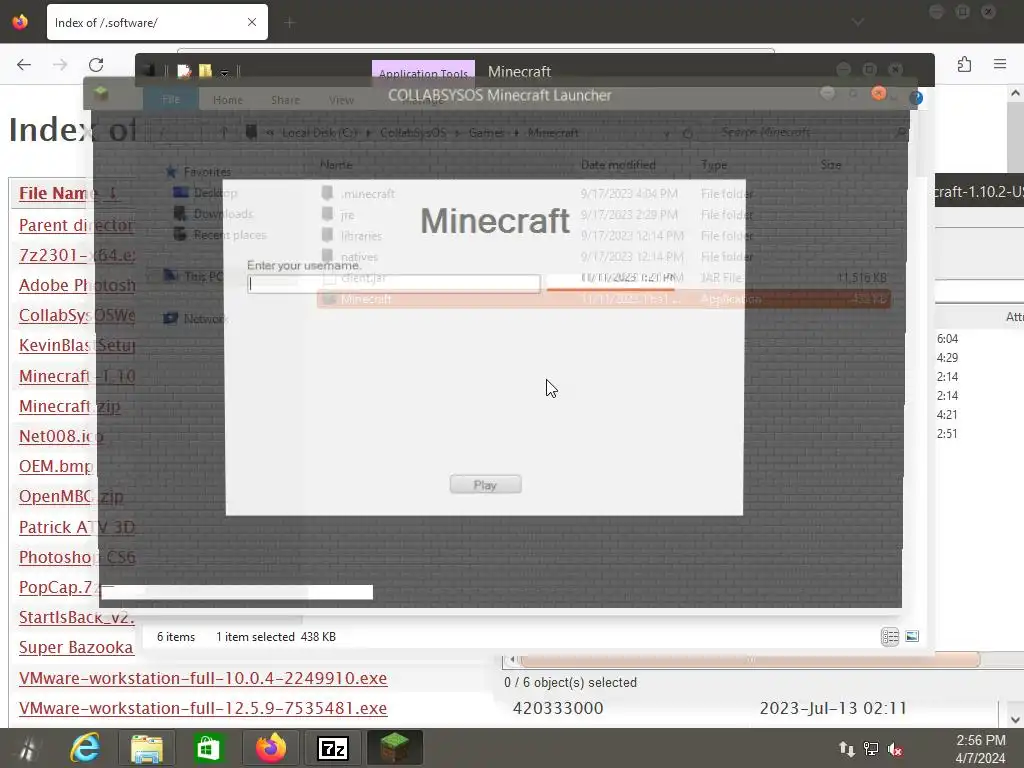Open the StartIsBack_v2 link

[76, 617]
